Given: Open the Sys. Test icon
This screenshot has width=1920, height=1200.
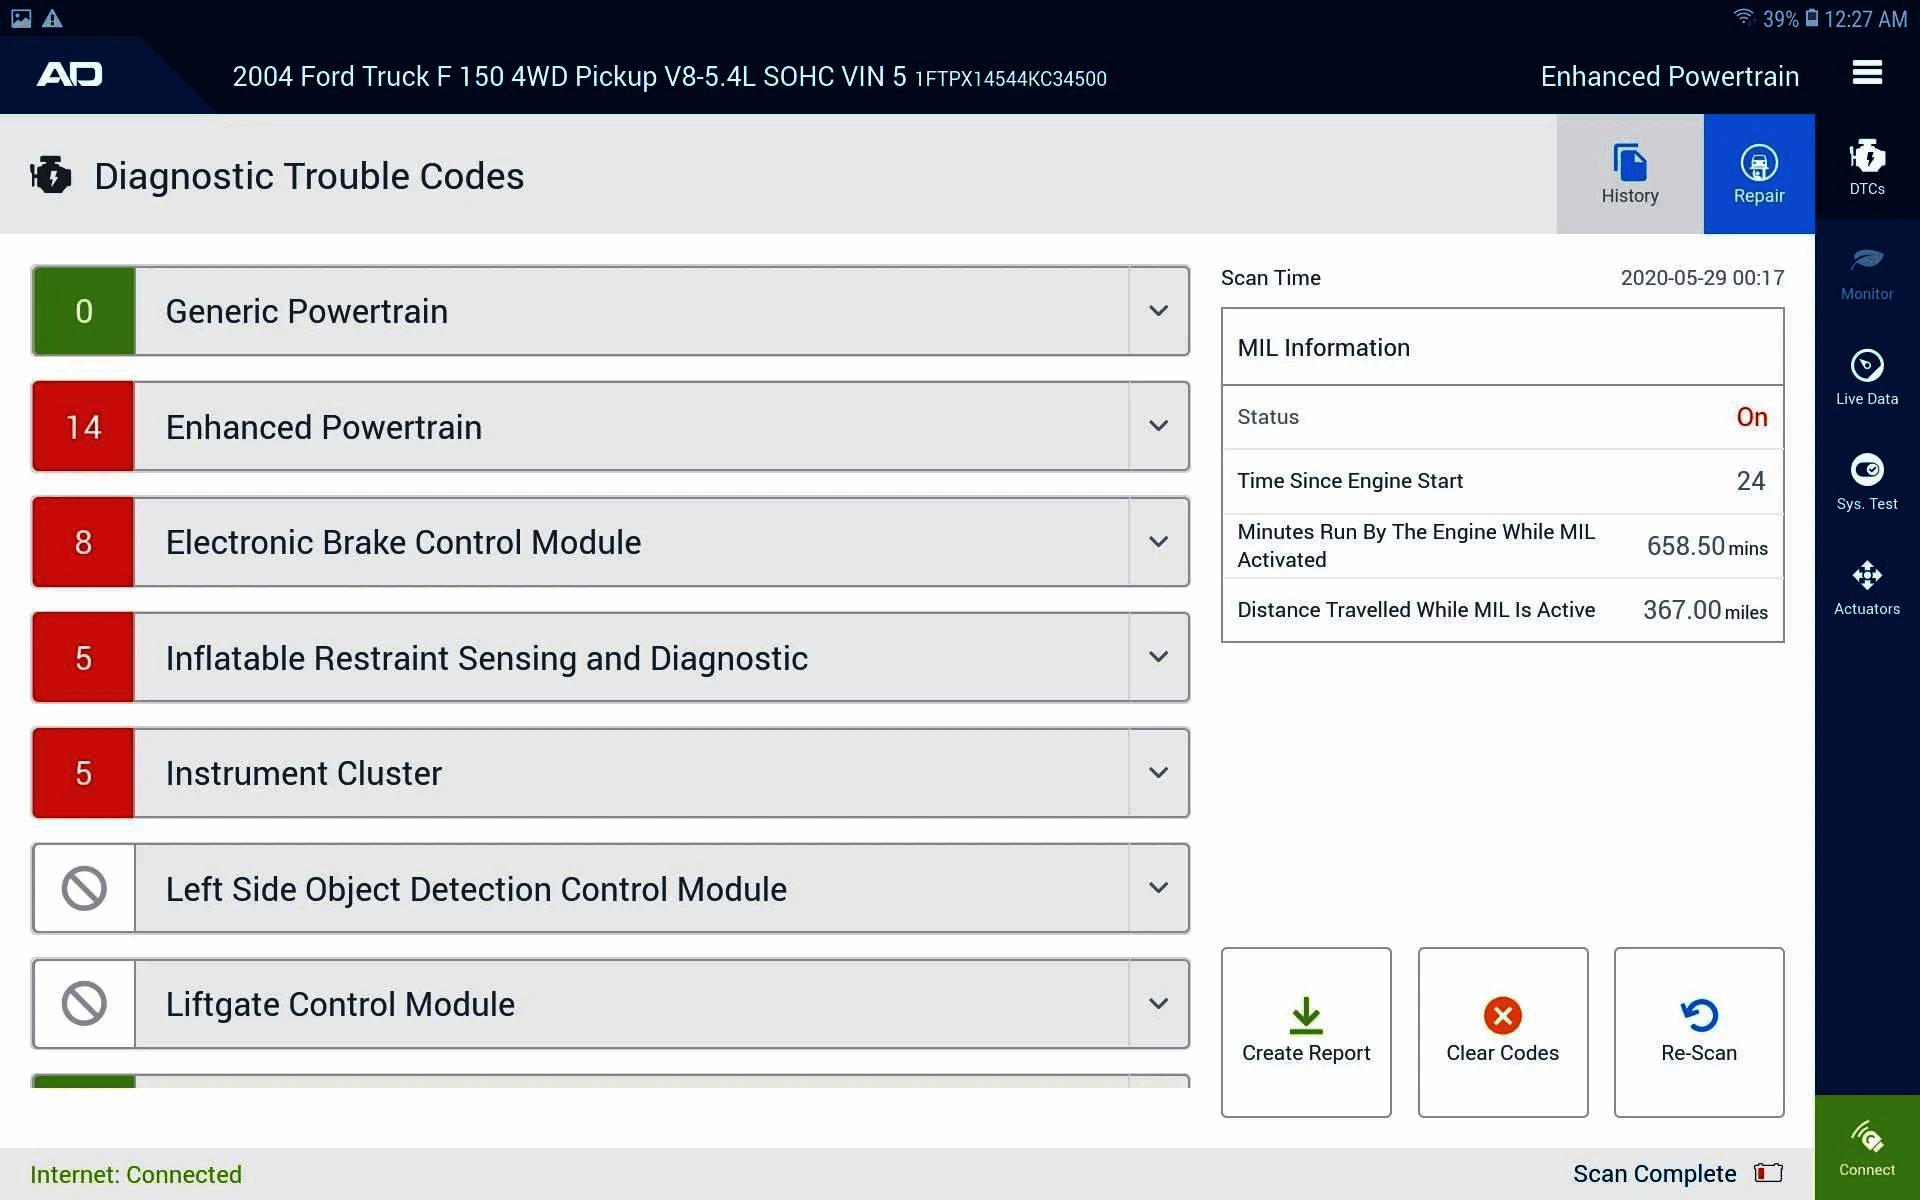Looking at the screenshot, I should 1866,482.
